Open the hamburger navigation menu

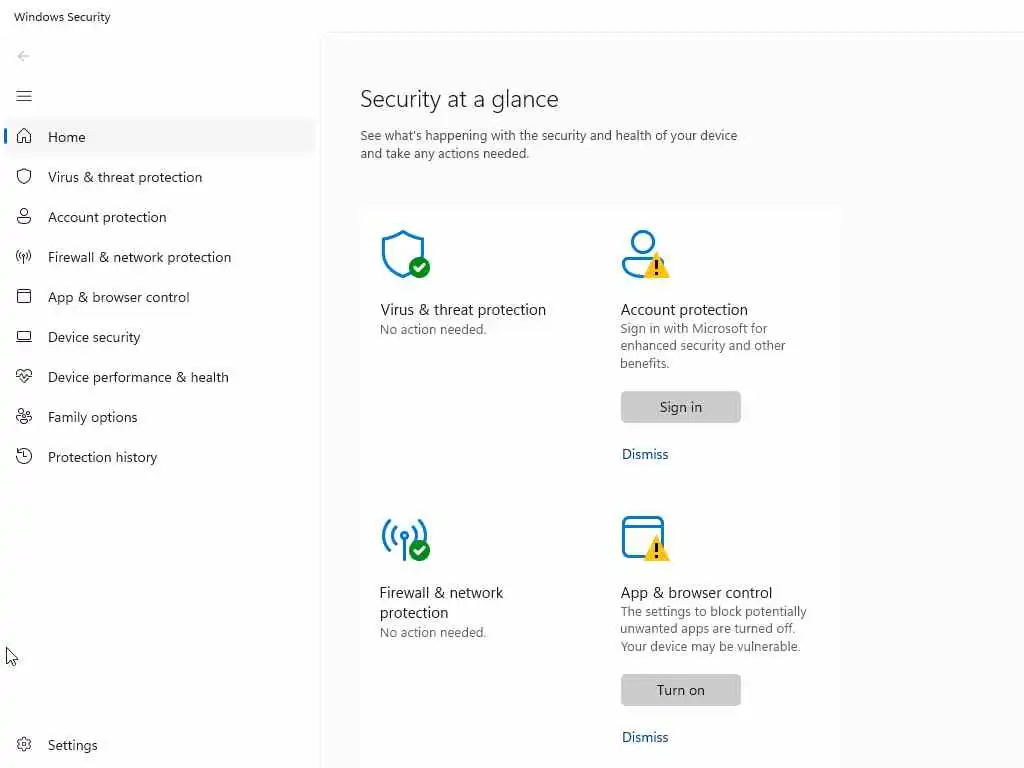(x=24, y=97)
